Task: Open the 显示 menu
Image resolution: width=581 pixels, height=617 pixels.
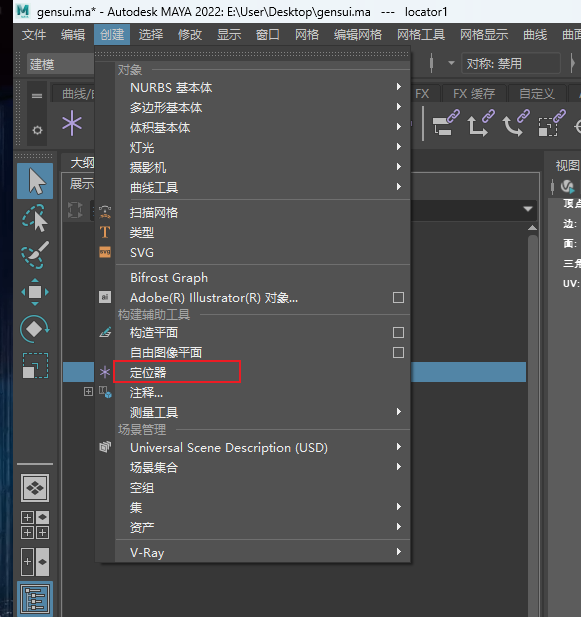Action: 229,35
